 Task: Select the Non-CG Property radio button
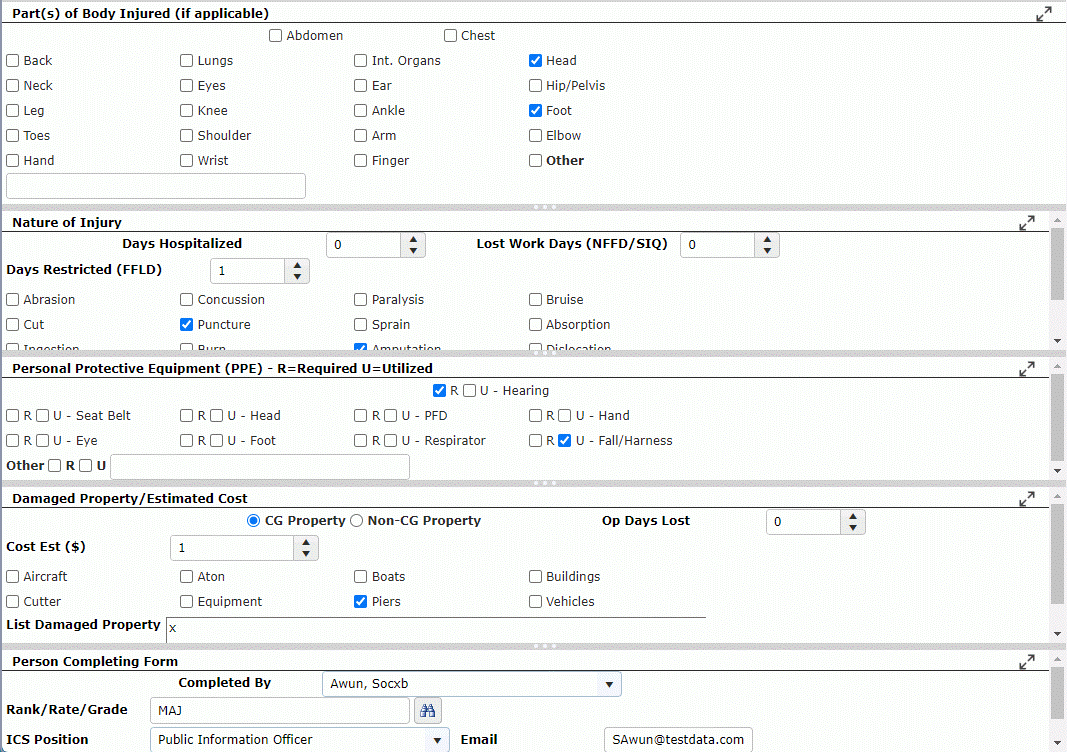356,521
